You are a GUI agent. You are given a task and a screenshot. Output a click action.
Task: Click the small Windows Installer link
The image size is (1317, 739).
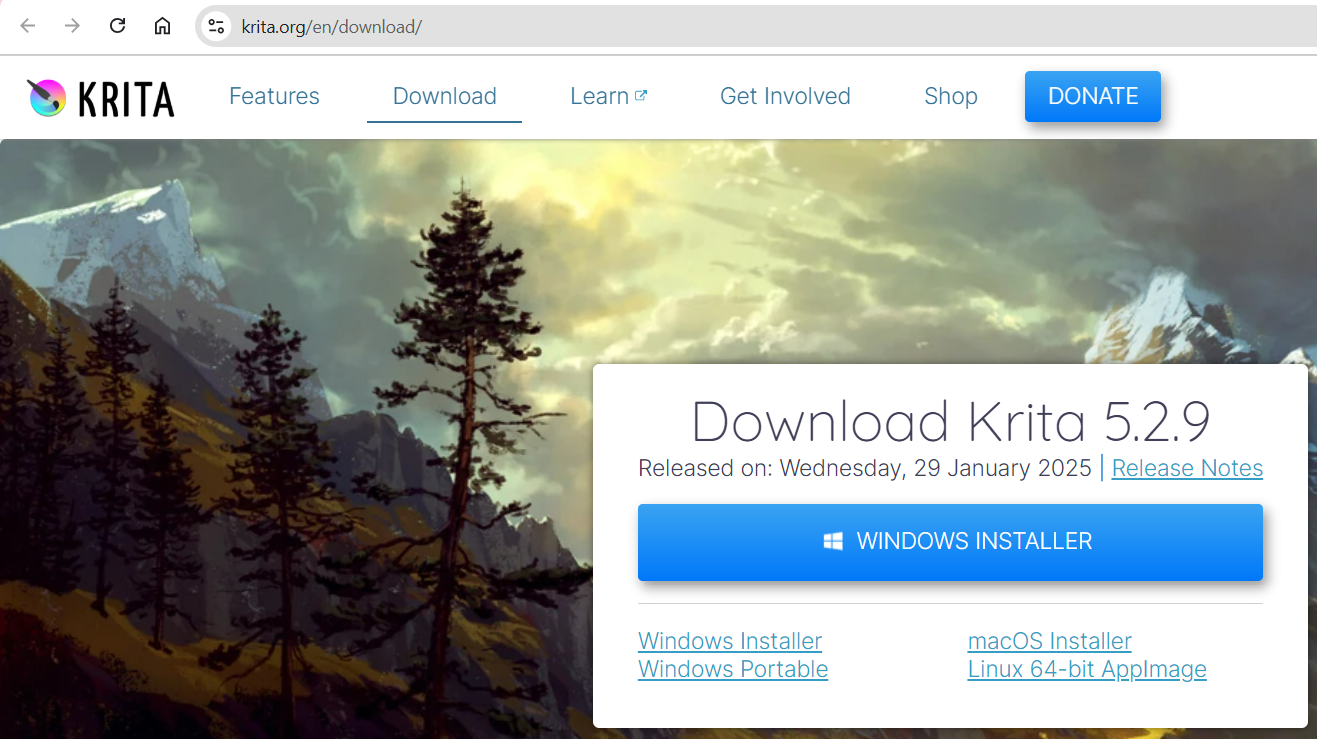coord(730,641)
